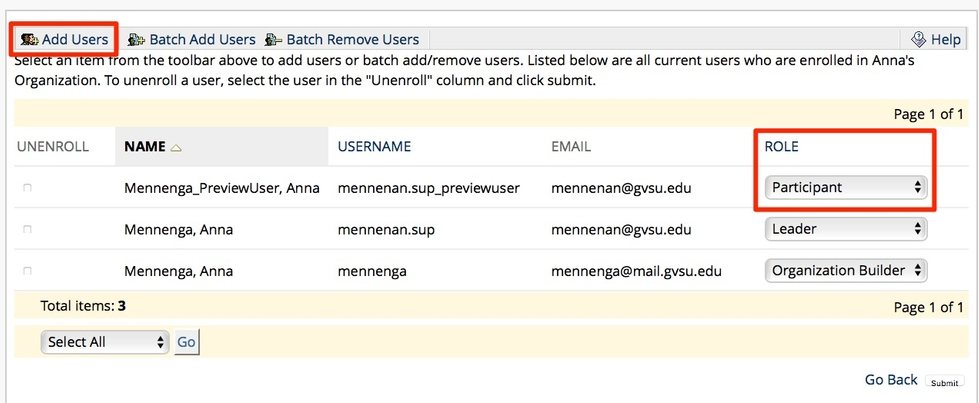Image resolution: width=979 pixels, height=403 pixels.
Task: Sort by Role column header
Action: (781, 146)
